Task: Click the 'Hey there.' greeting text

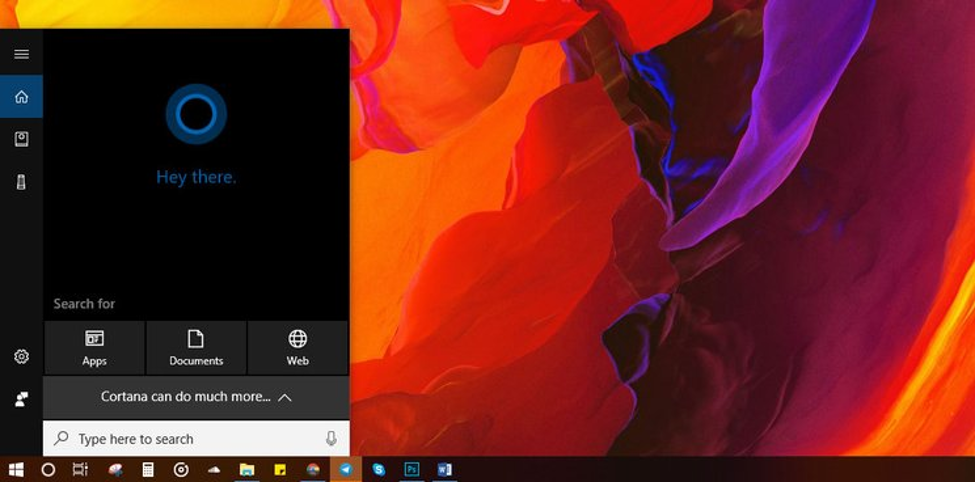Action: pos(196,177)
